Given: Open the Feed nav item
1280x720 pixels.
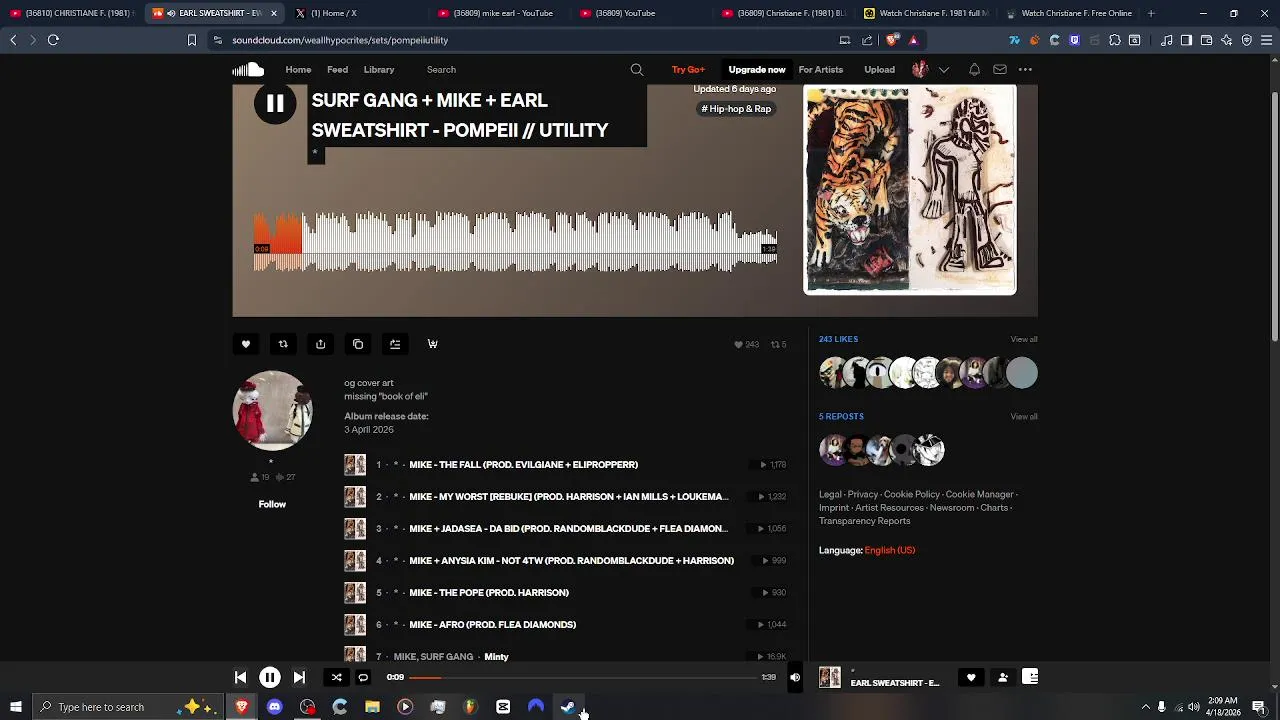Looking at the screenshot, I should pyautogui.click(x=337, y=69).
